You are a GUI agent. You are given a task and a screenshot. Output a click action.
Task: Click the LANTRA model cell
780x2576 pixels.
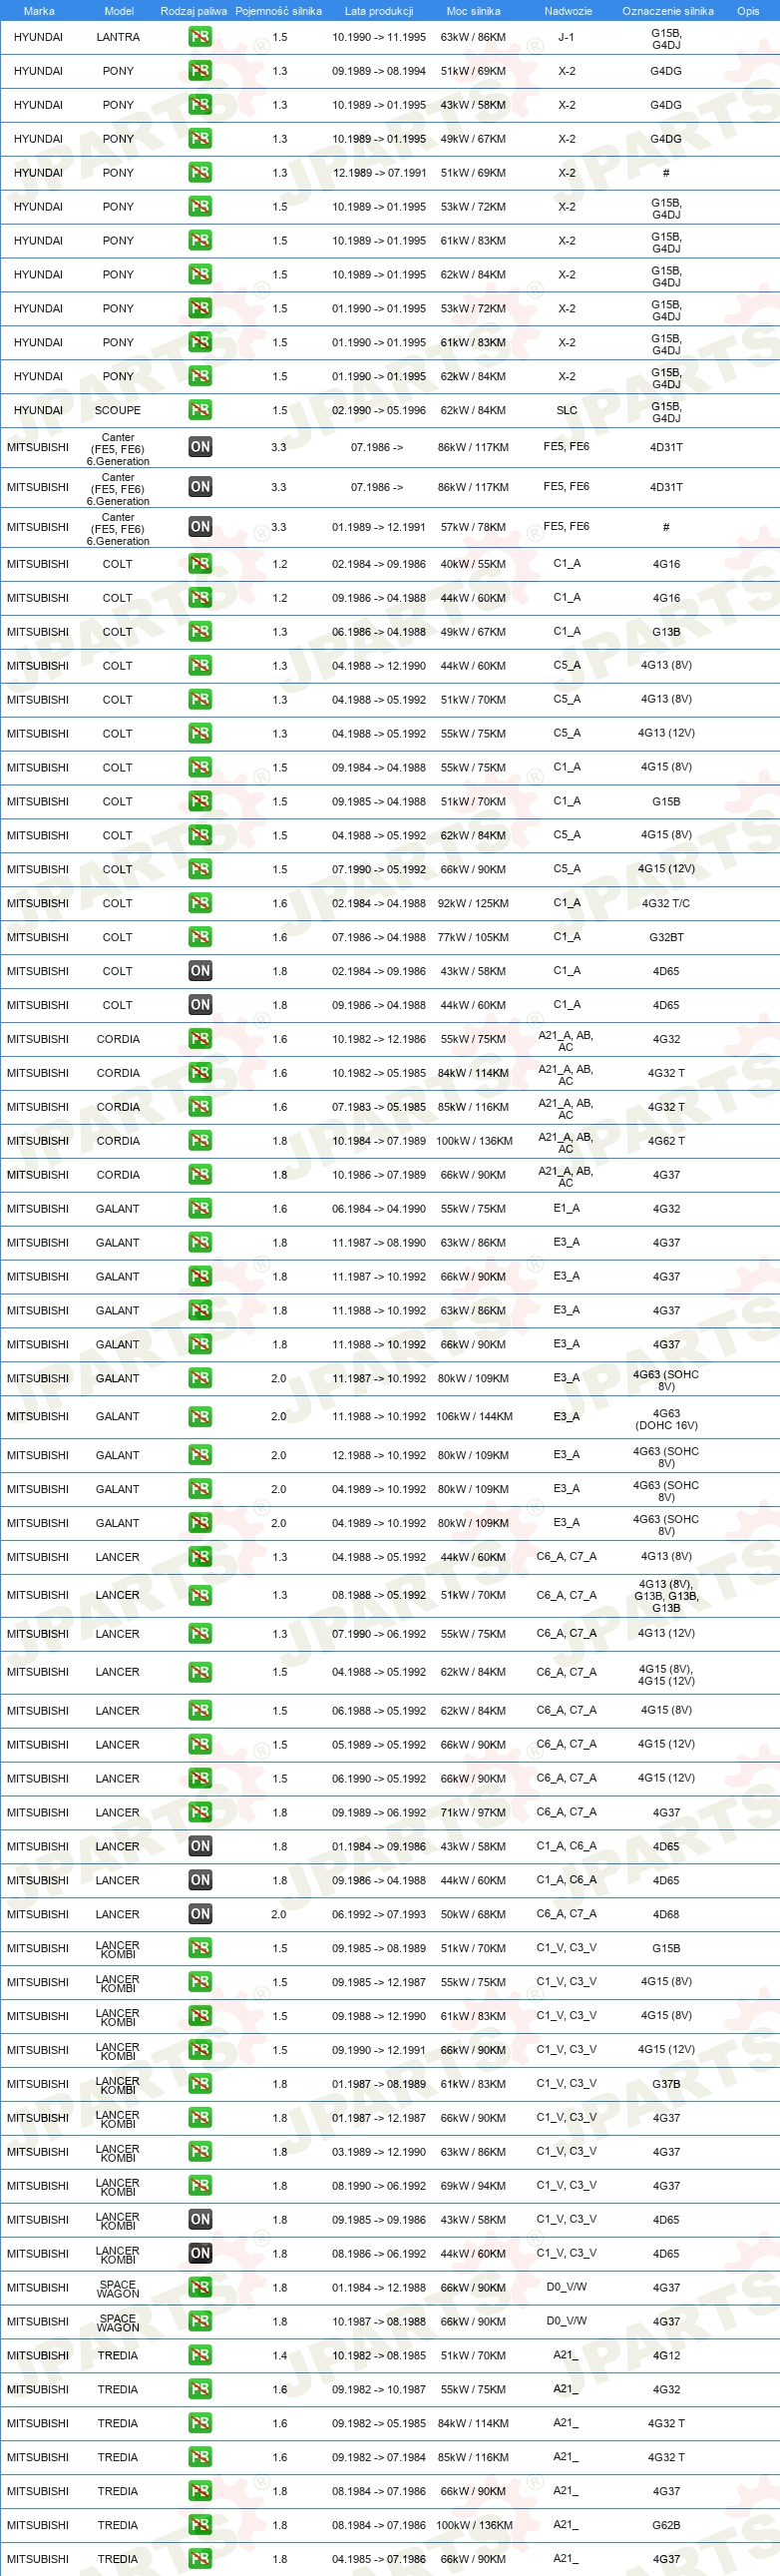point(118,37)
